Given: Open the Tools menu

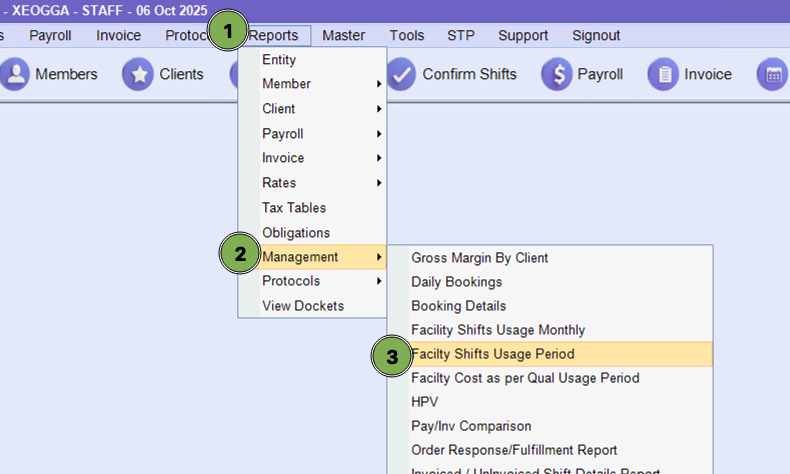Looking at the screenshot, I should (x=407, y=35).
